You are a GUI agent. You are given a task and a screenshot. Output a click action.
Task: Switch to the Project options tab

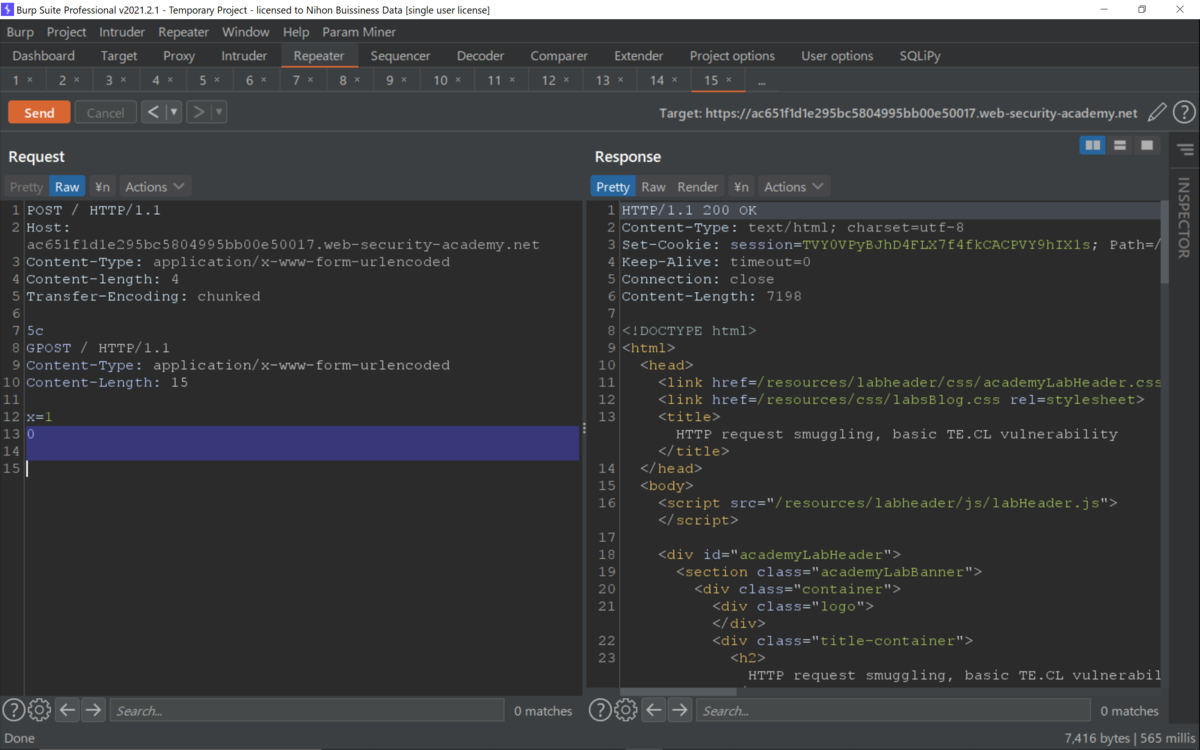[732, 56]
